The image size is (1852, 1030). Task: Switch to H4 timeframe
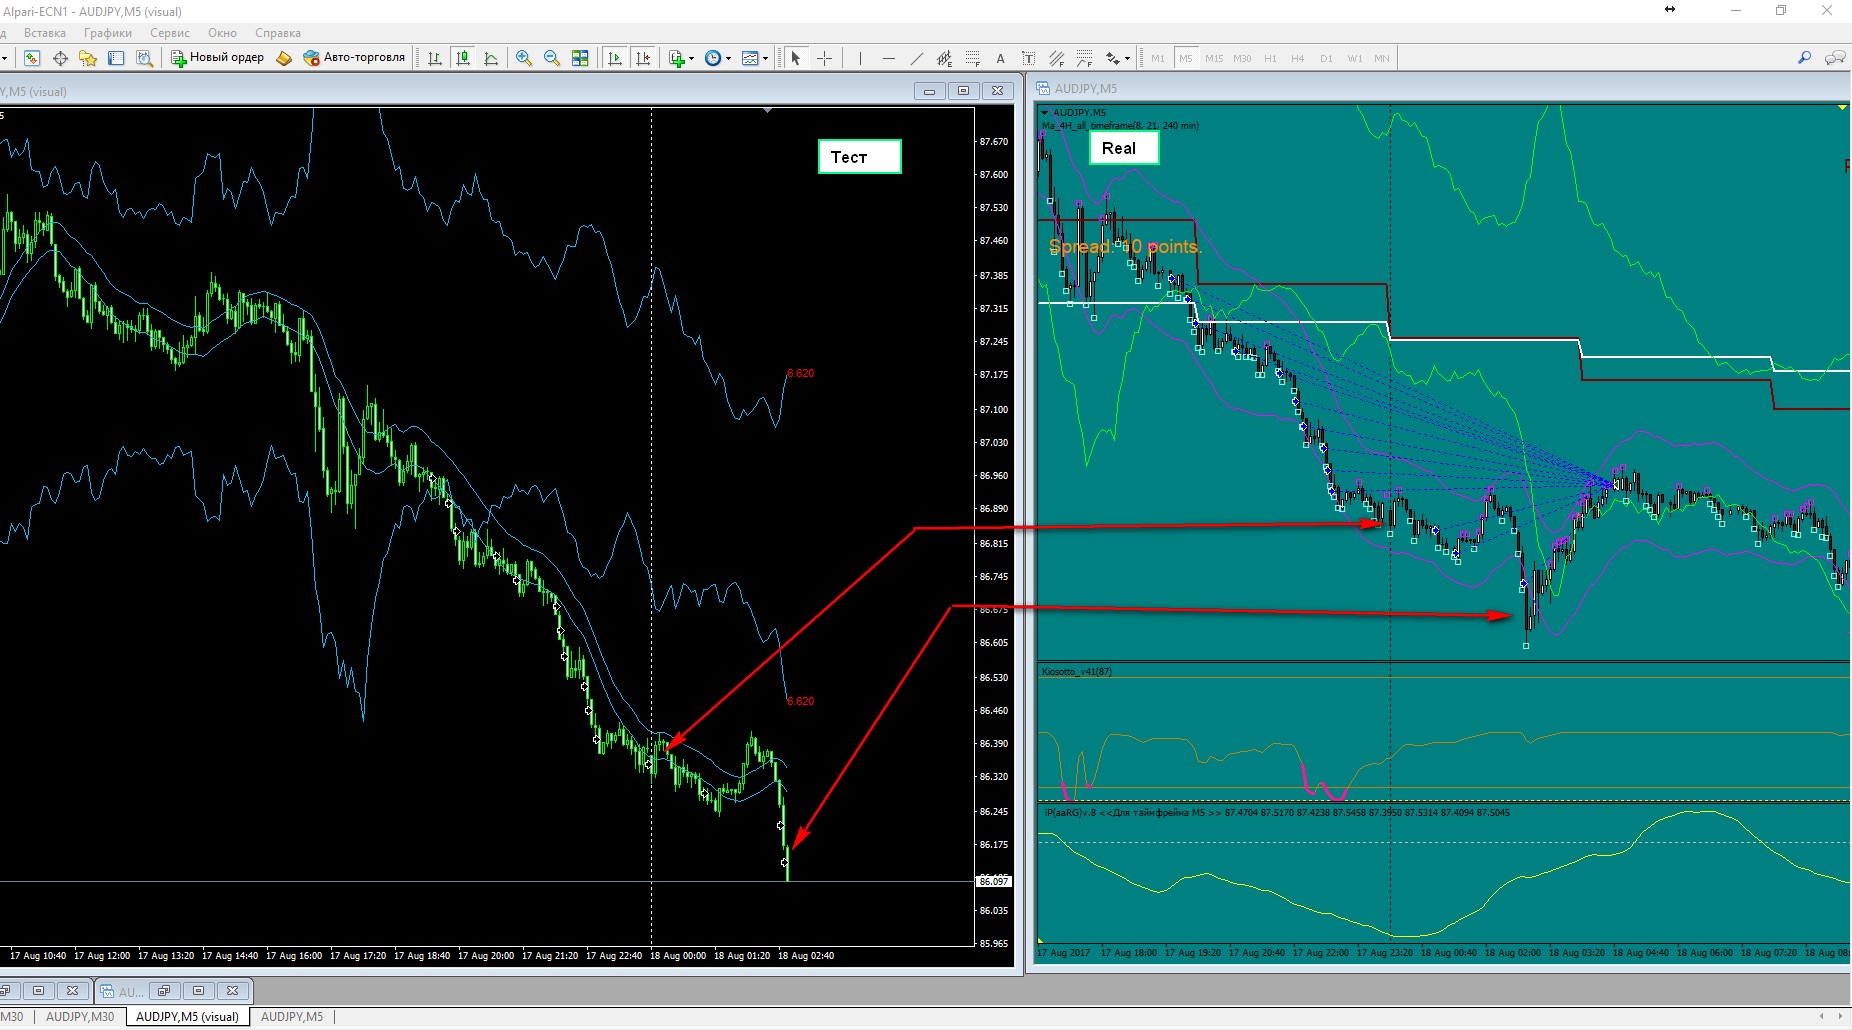(x=1298, y=58)
